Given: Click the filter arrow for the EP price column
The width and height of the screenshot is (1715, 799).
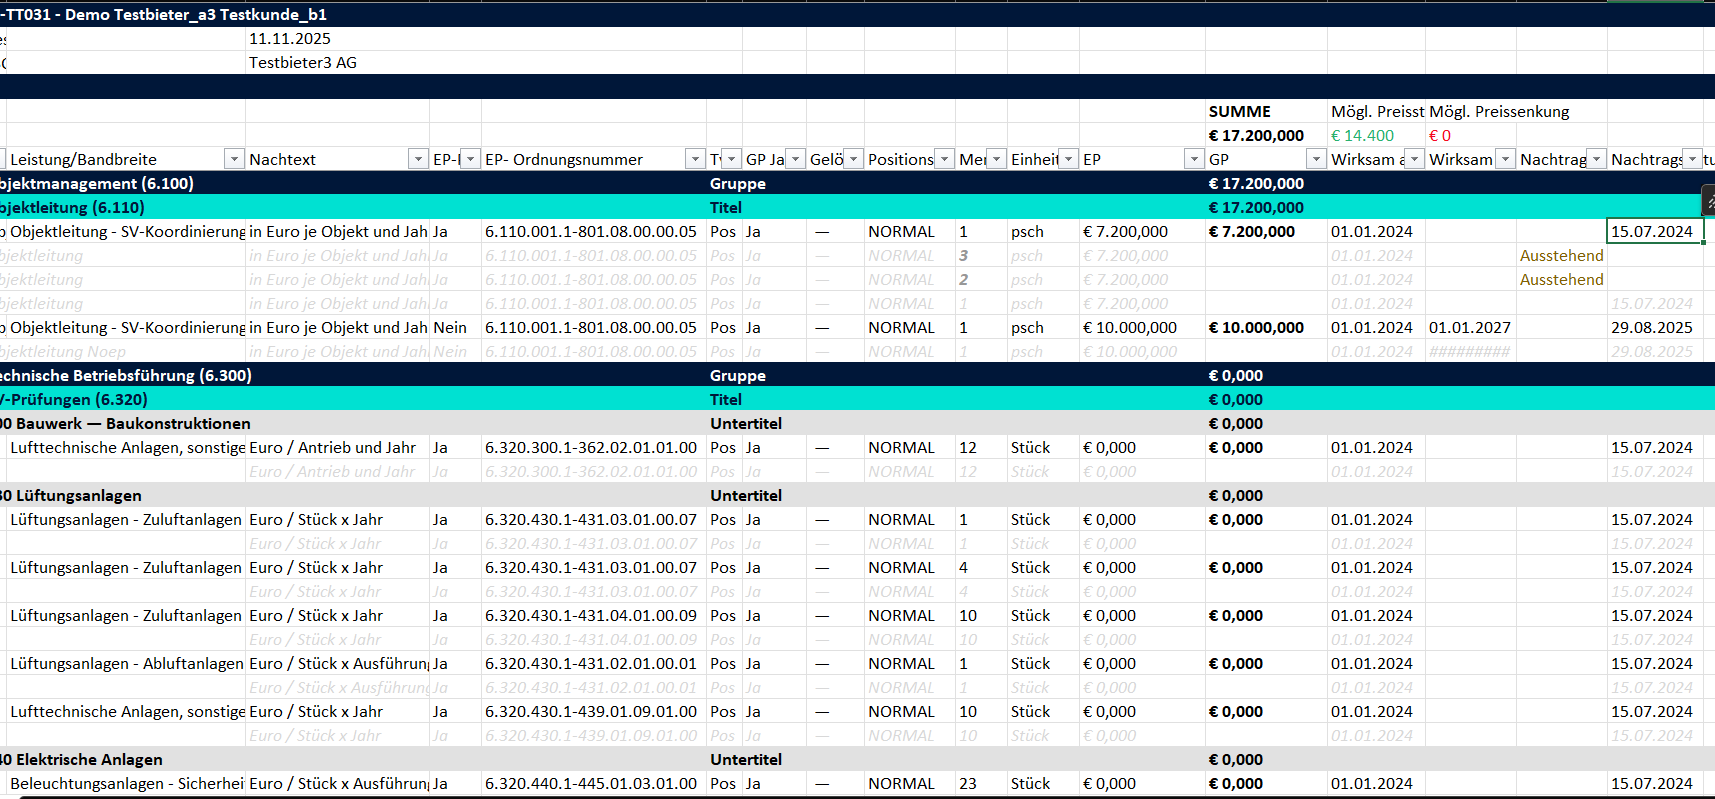Looking at the screenshot, I should pyautogui.click(x=1193, y=159).
